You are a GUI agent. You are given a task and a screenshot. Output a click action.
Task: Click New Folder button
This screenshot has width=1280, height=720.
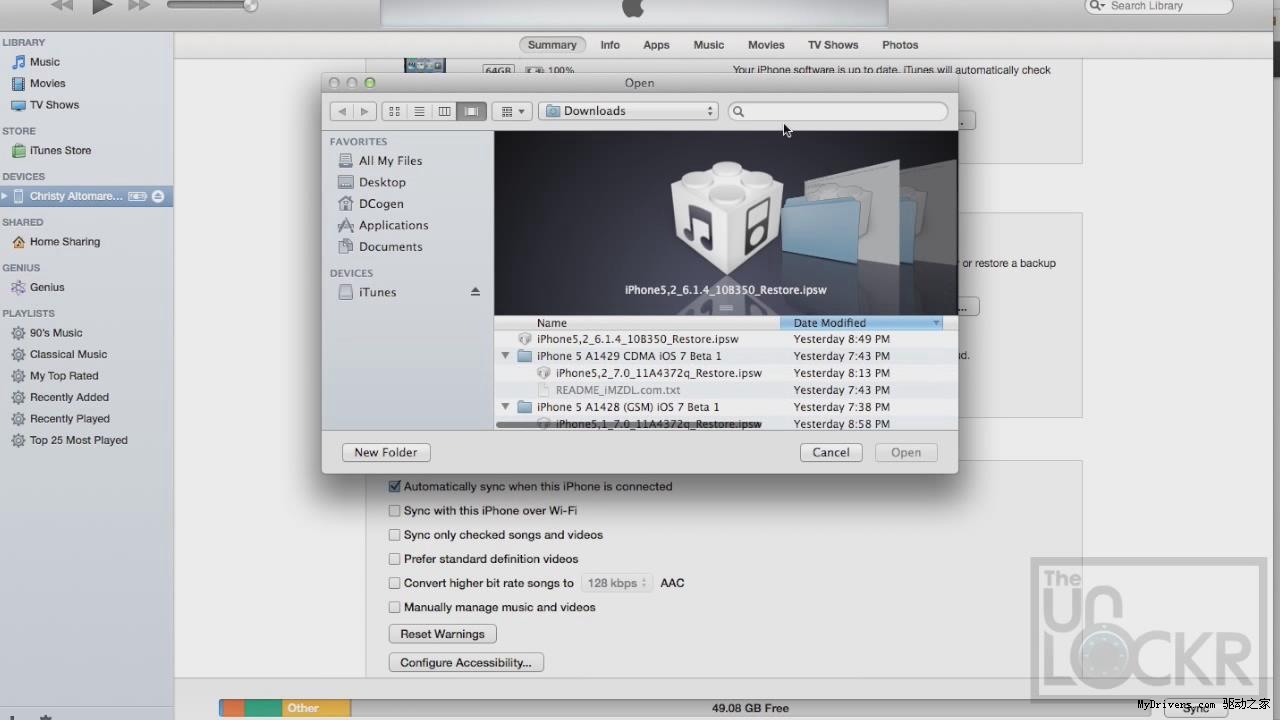tap(386, 452)
